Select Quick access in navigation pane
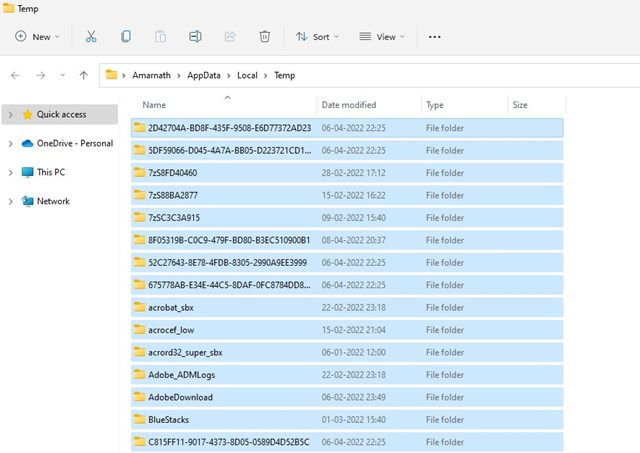The height and width of the screenshot is (453, 640). pos(60,115)
